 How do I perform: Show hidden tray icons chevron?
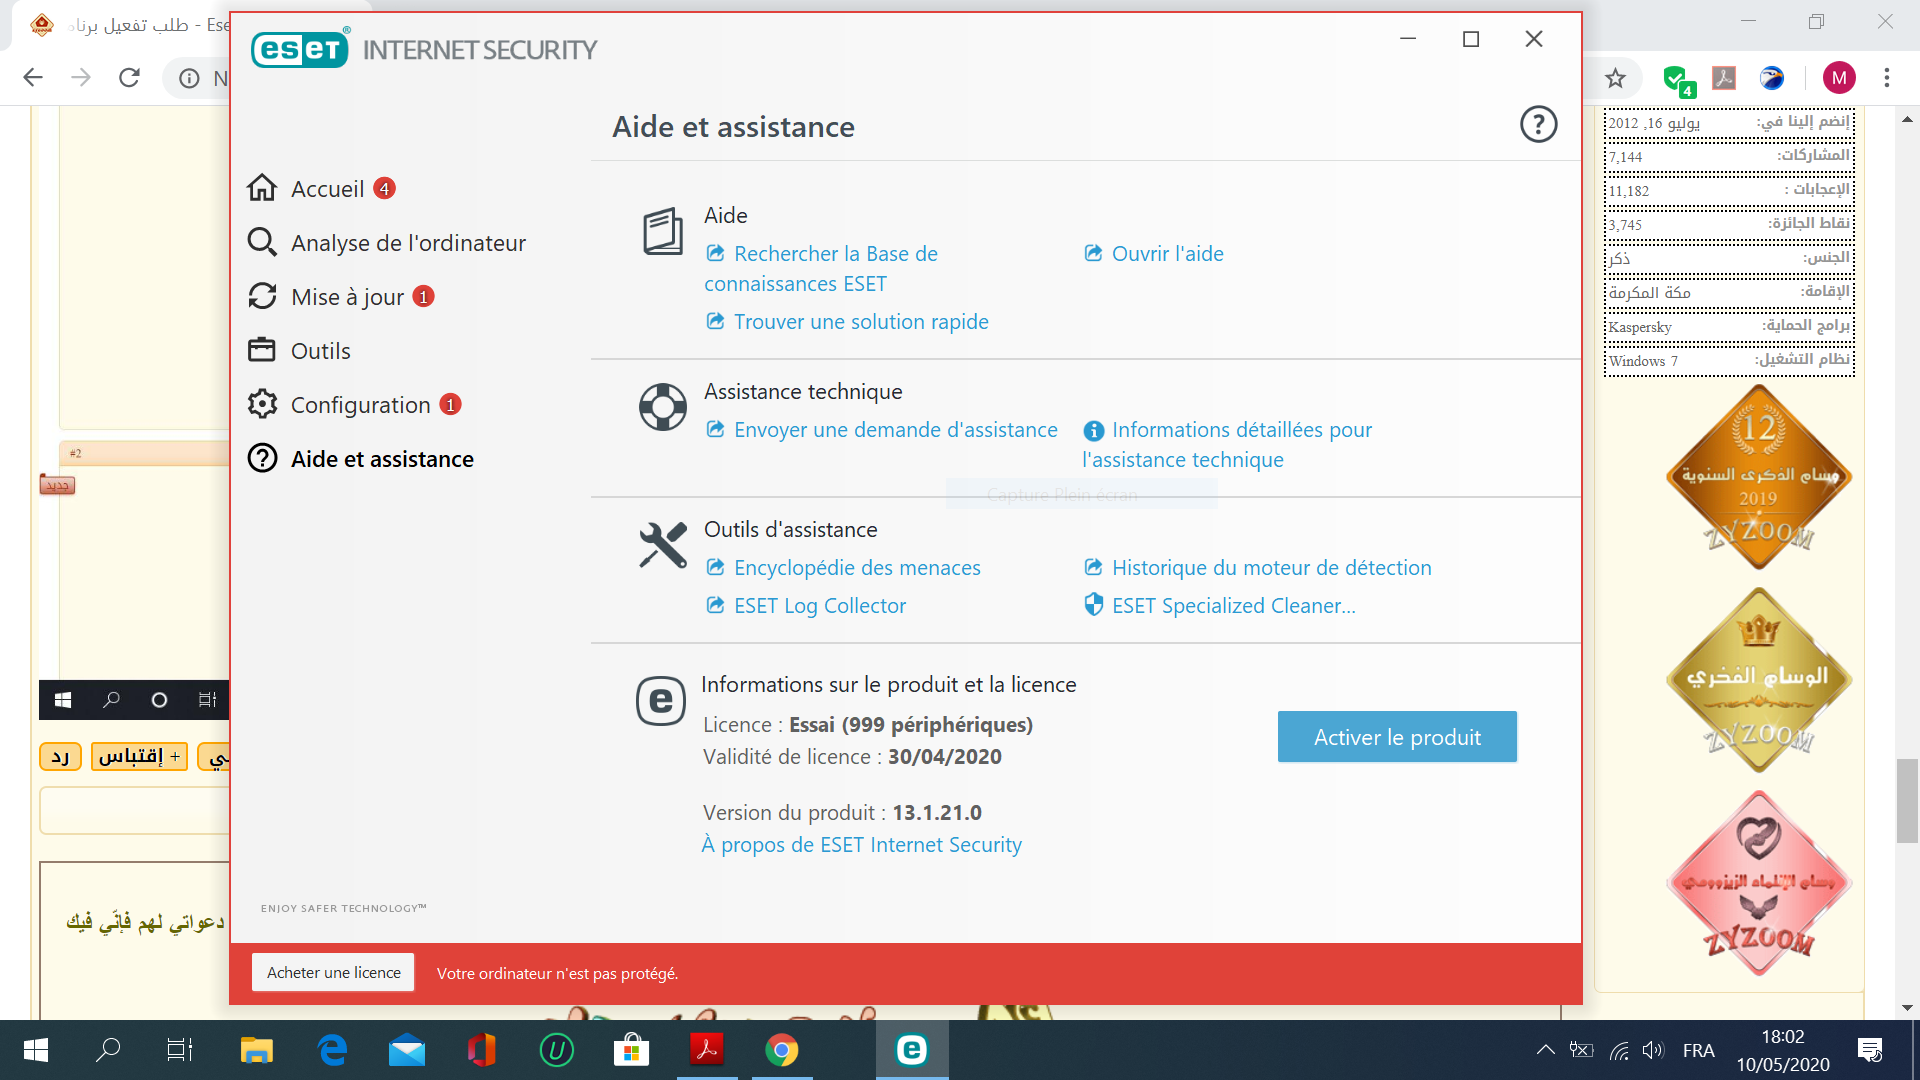click(x=1545, y=1050)
